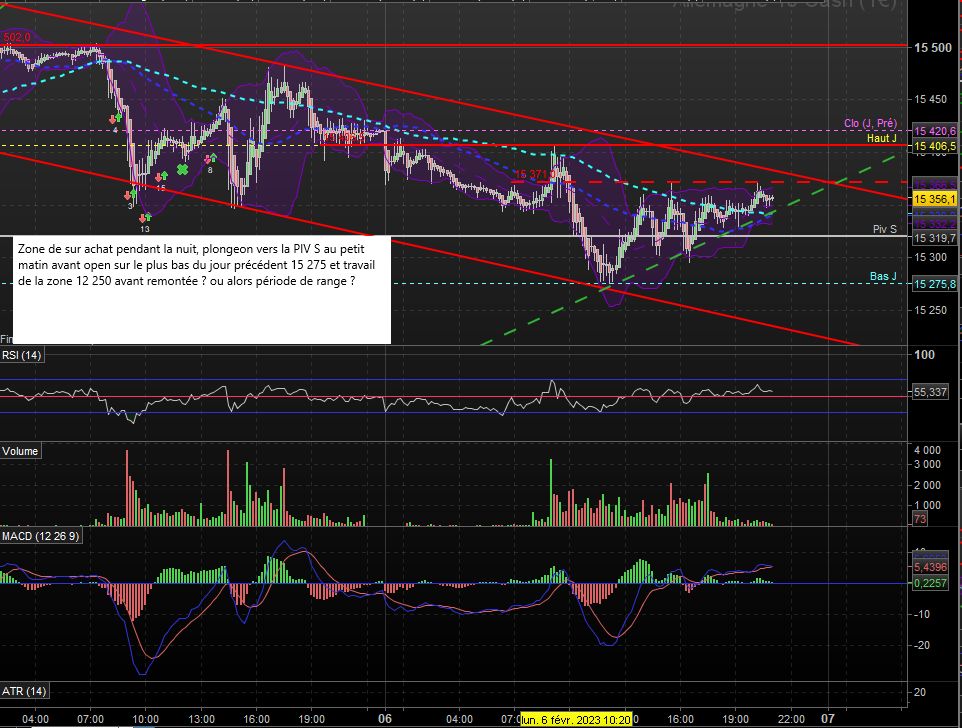Click the Piv S price label 15 319,7
Screen dimensions: 962x728
click(x=935, y=239)
